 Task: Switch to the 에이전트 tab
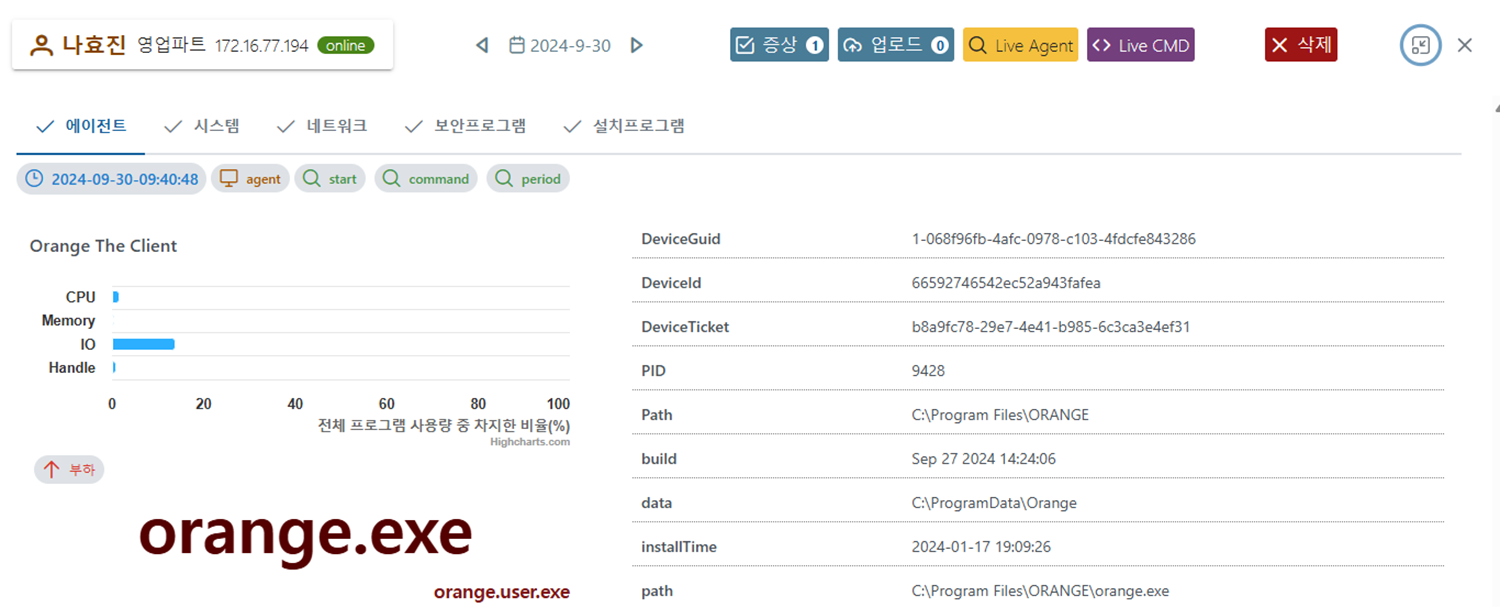[x=81, y=126]
